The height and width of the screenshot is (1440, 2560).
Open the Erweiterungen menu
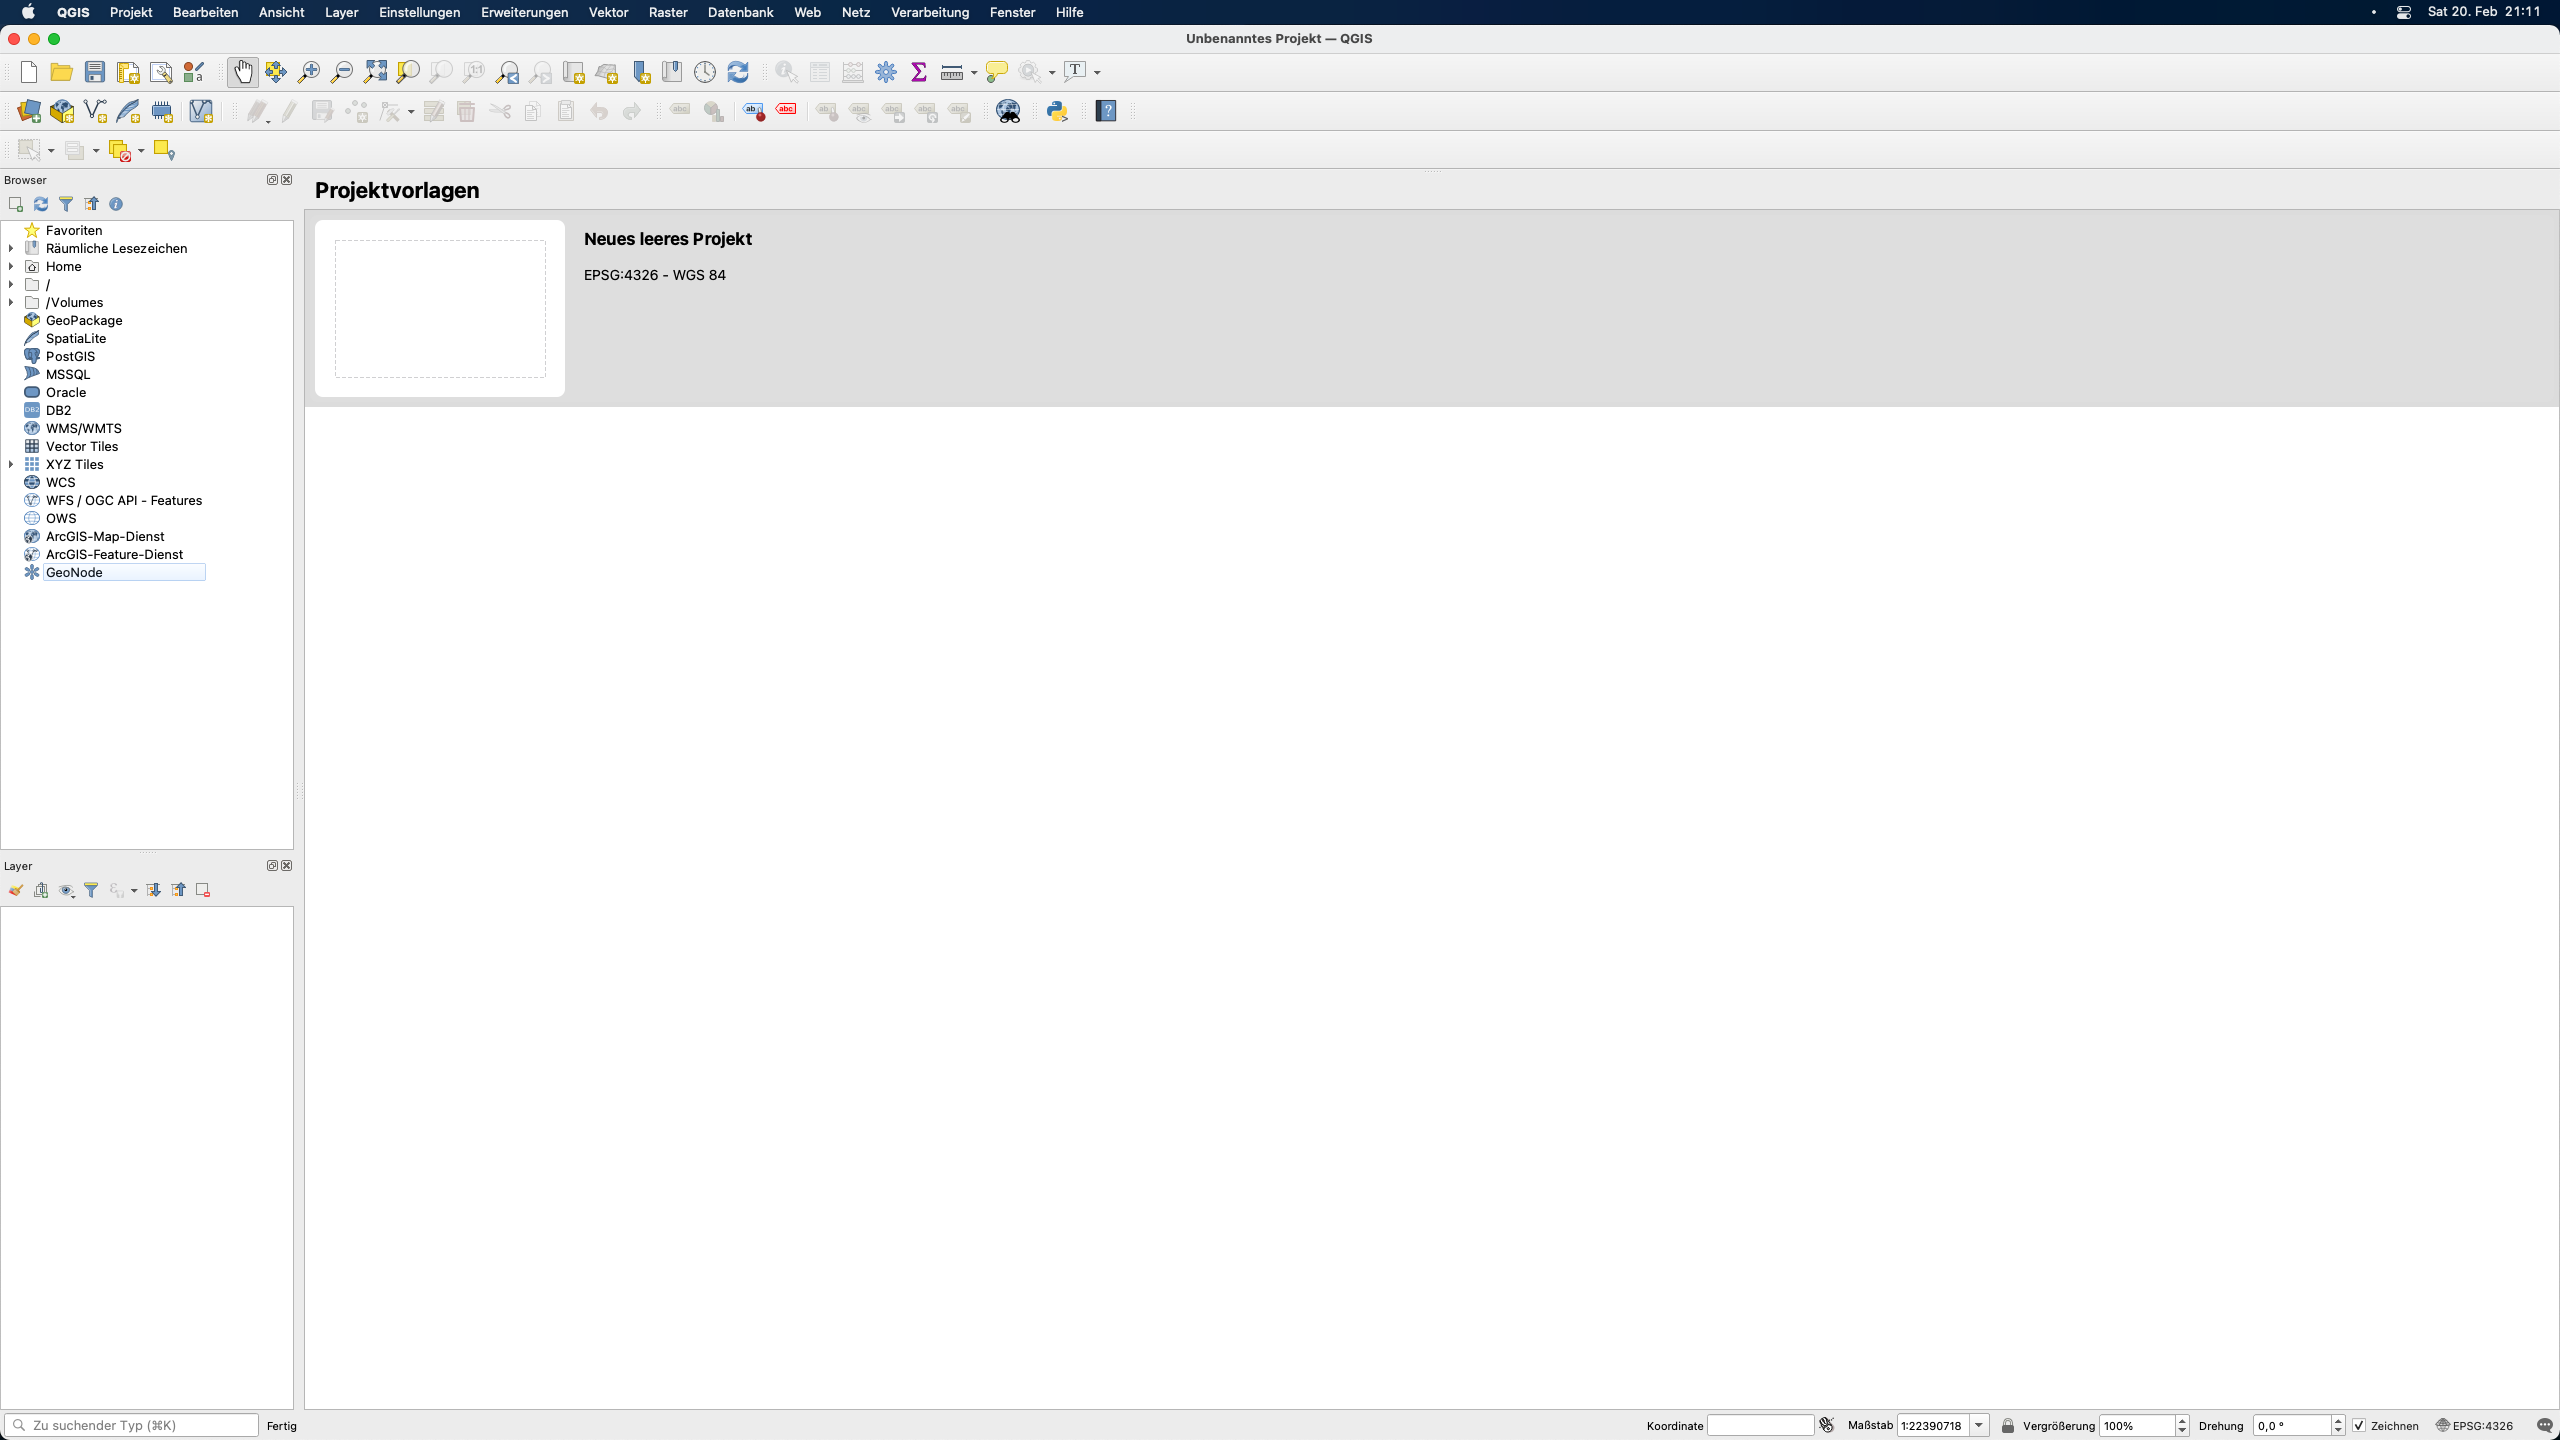pyautogui.click(x=524, y=12)
